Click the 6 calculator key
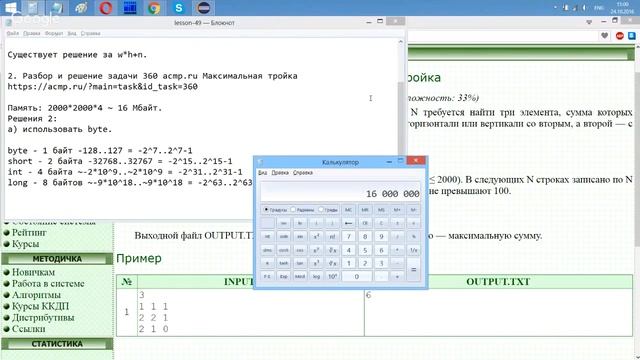The width and height of the screenshot is (640, 360). coord(381,250)
